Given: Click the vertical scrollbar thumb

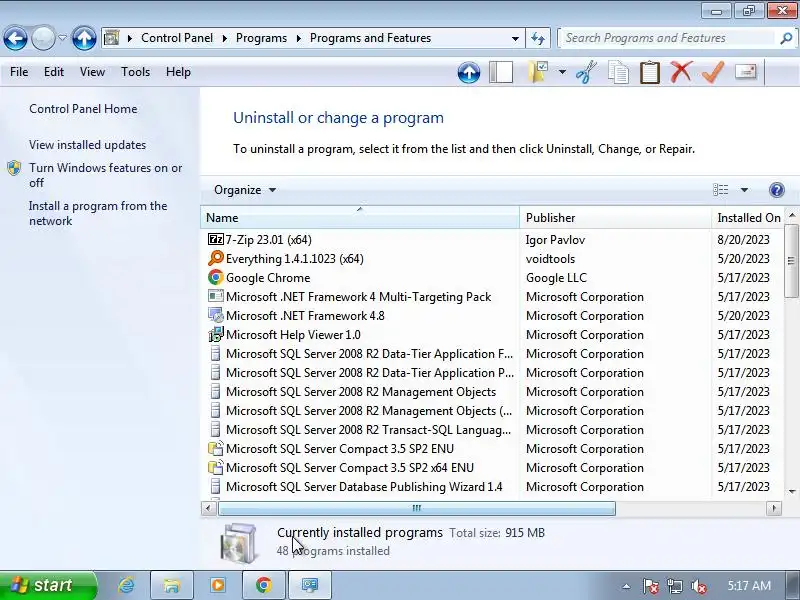Looking at the screenshot, I should (x=791, y=260).
